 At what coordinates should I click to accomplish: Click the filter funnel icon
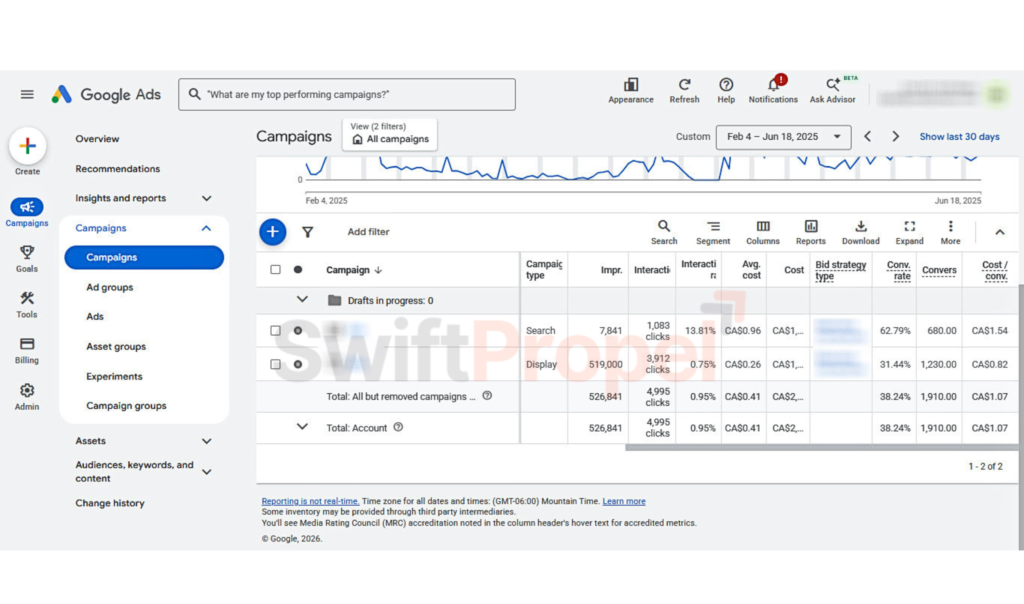tap(308, 232)
